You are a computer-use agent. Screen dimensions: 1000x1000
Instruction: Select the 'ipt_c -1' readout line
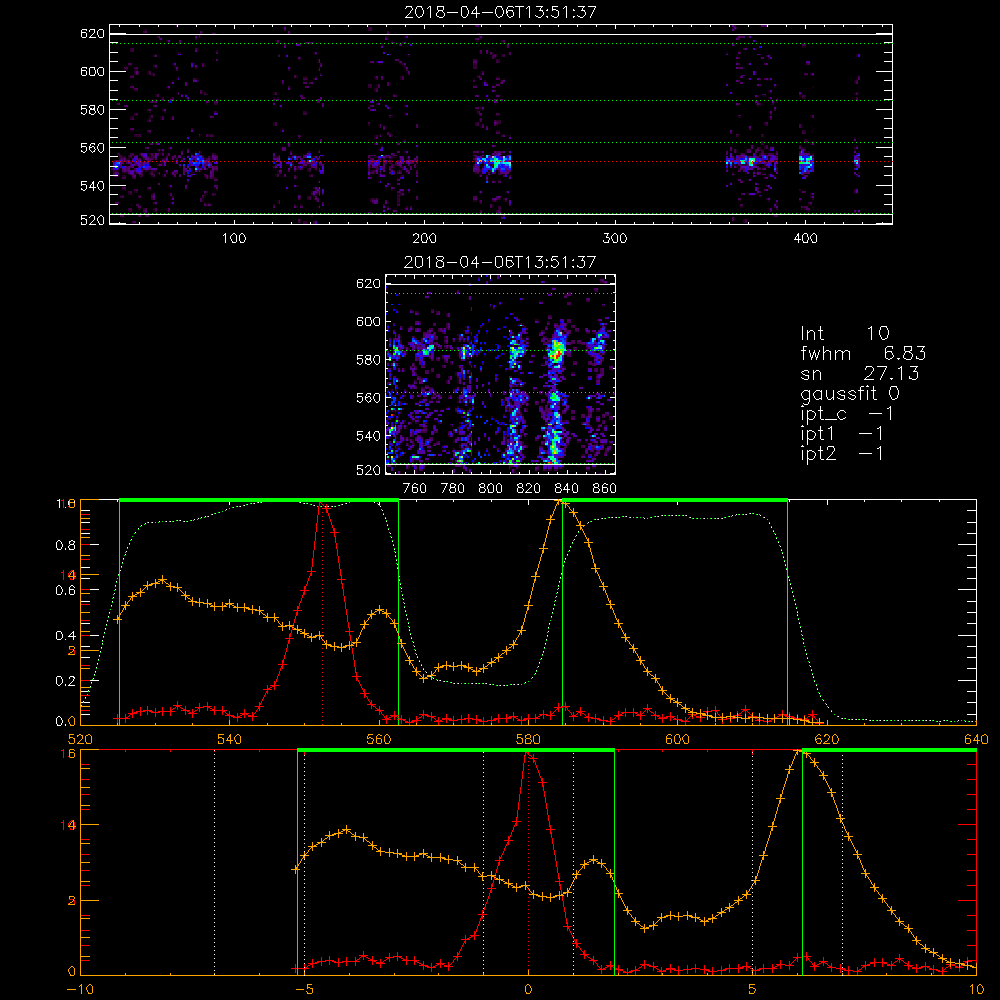pyautogui.click(x=847, y=414)
